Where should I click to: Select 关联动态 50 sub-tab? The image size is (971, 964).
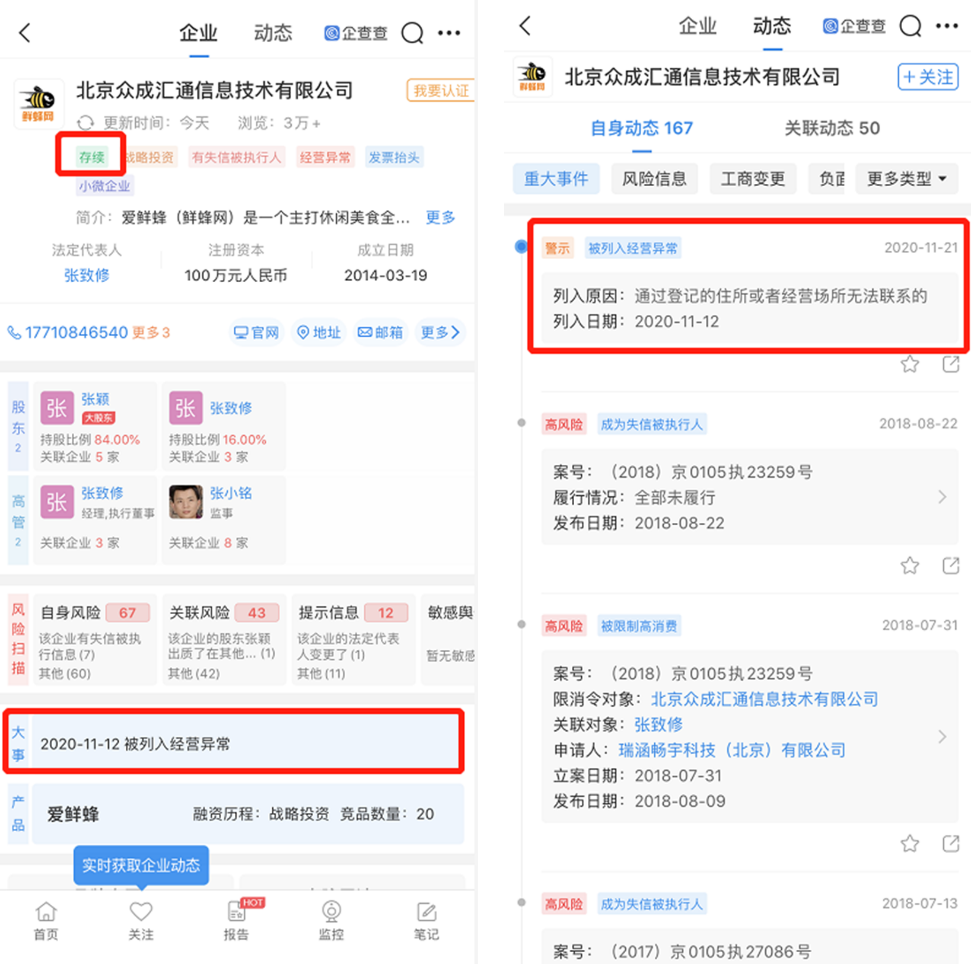(x=832, y=128)
